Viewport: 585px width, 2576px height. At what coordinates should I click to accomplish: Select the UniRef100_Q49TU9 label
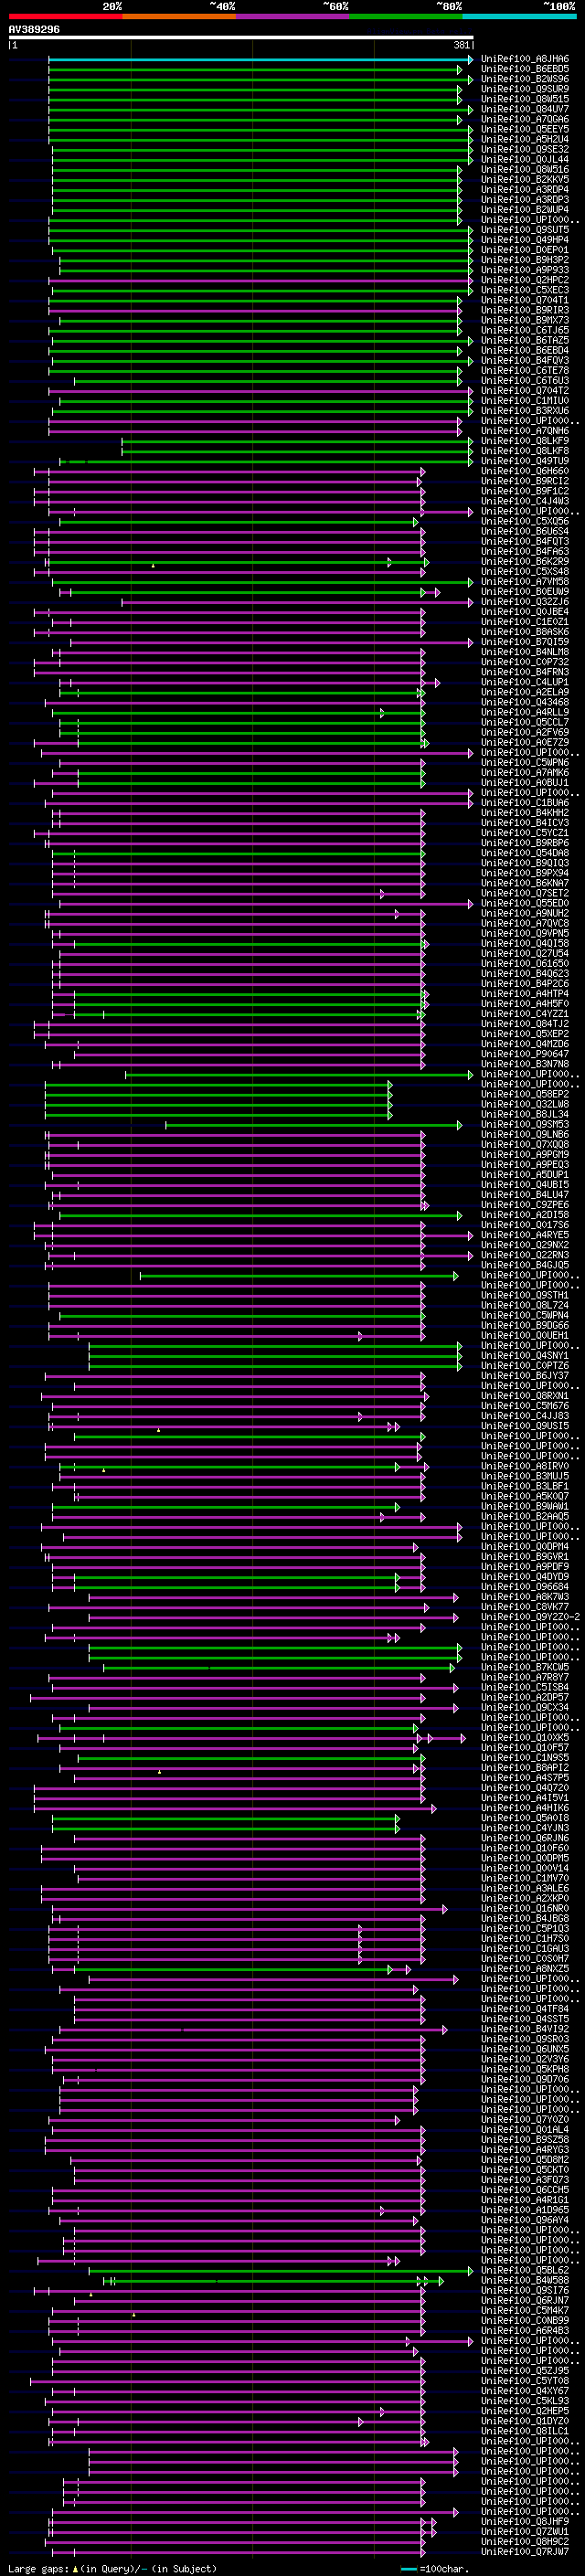[x=524, y=461]
